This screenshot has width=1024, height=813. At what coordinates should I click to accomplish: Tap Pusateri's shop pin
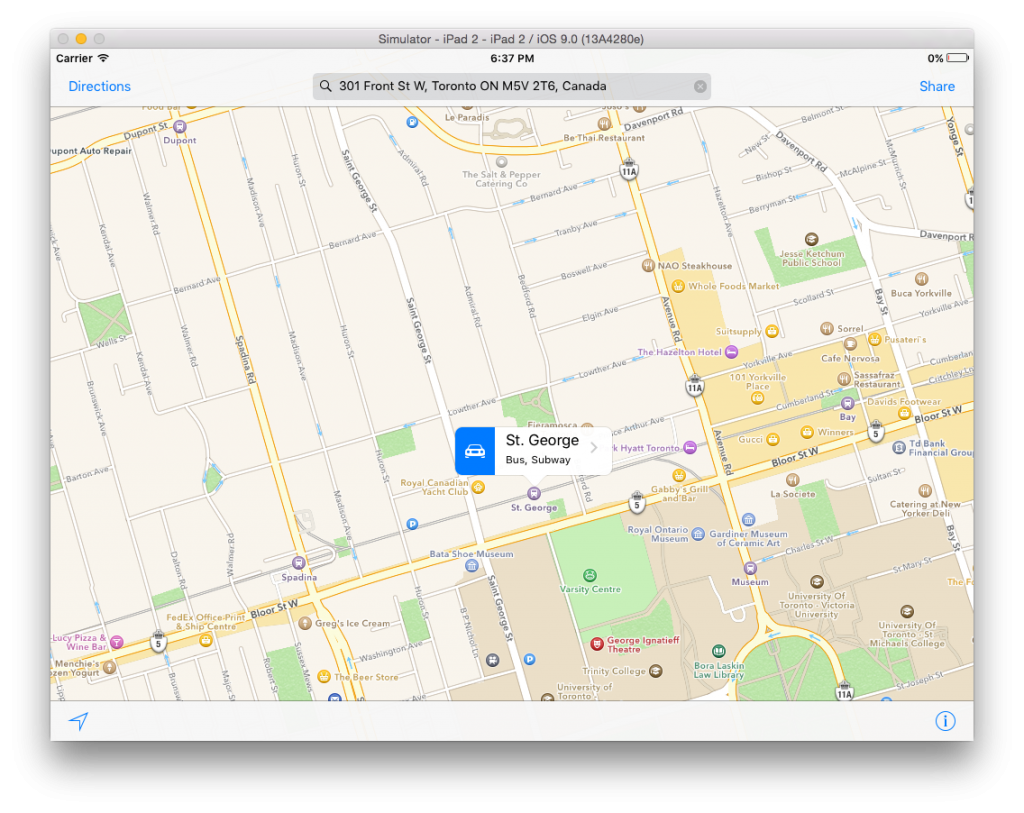874,339
